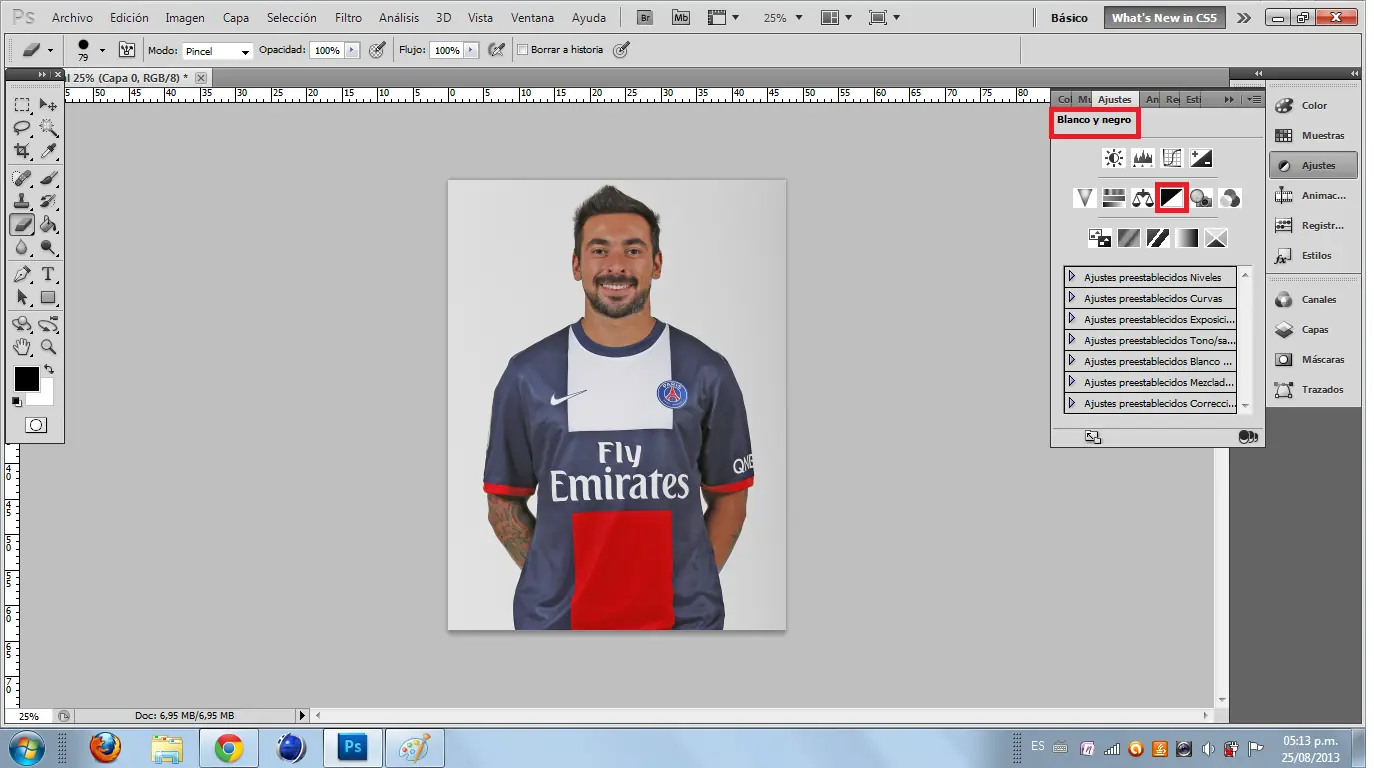Image resolution: width=1374 pixels, height=768 pixels.
Task: Open the Opacidad slider arrow
Action: click(x=351, y=50)
